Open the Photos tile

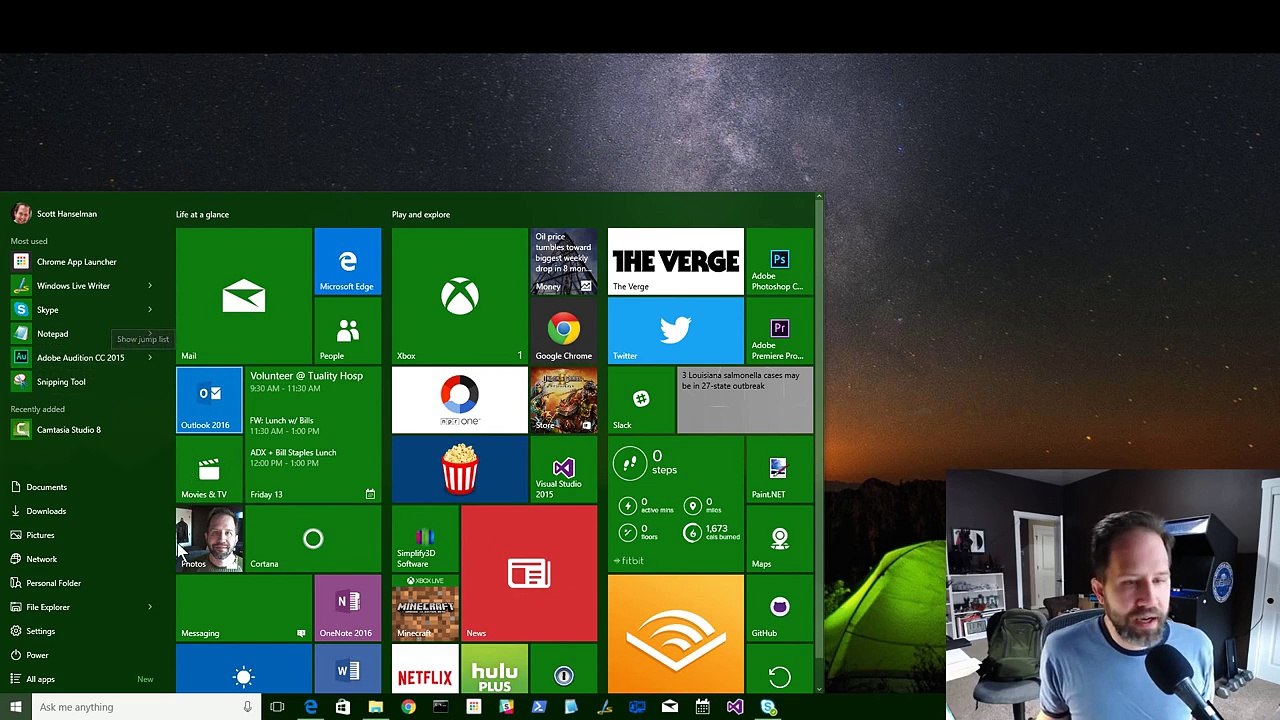[209, 538]
